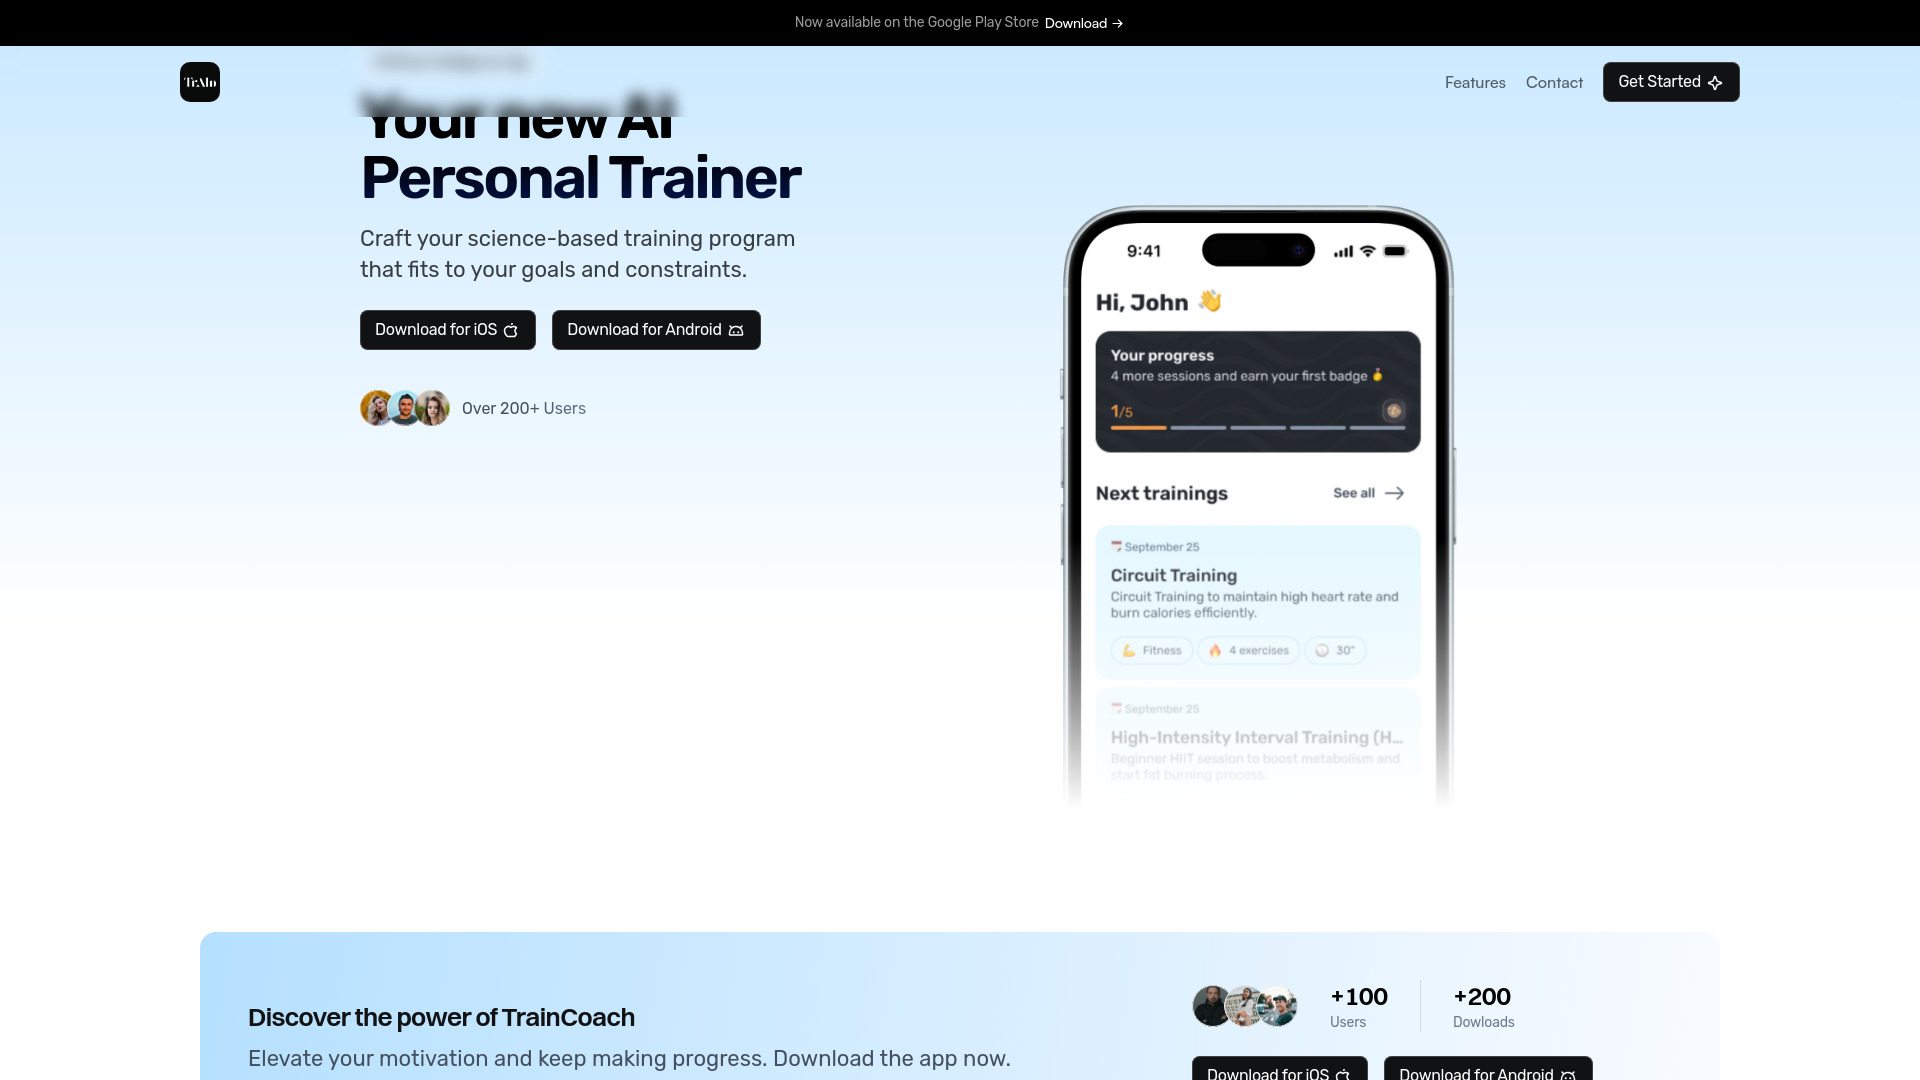Click the Over 200+ Users avatar group

tap(405, 407)
